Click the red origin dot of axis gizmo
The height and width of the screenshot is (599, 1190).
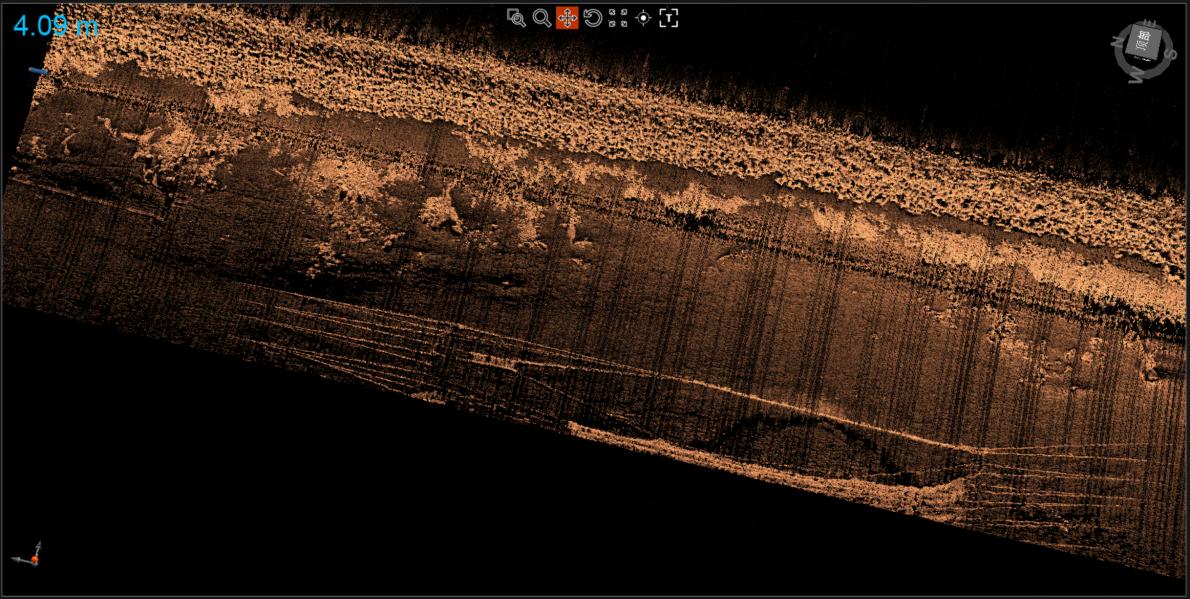point(34,560)
